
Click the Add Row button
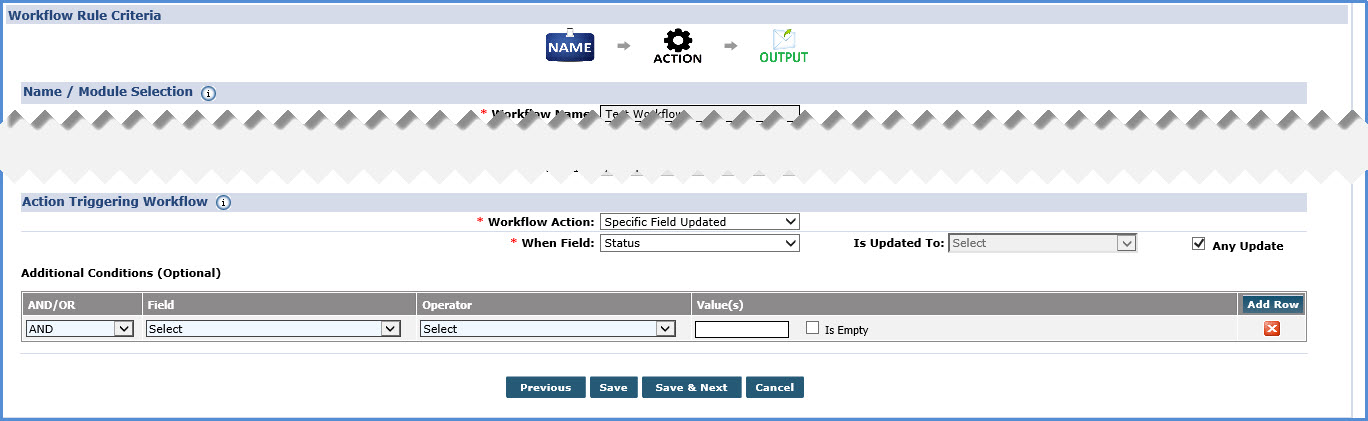(1272, 304)
